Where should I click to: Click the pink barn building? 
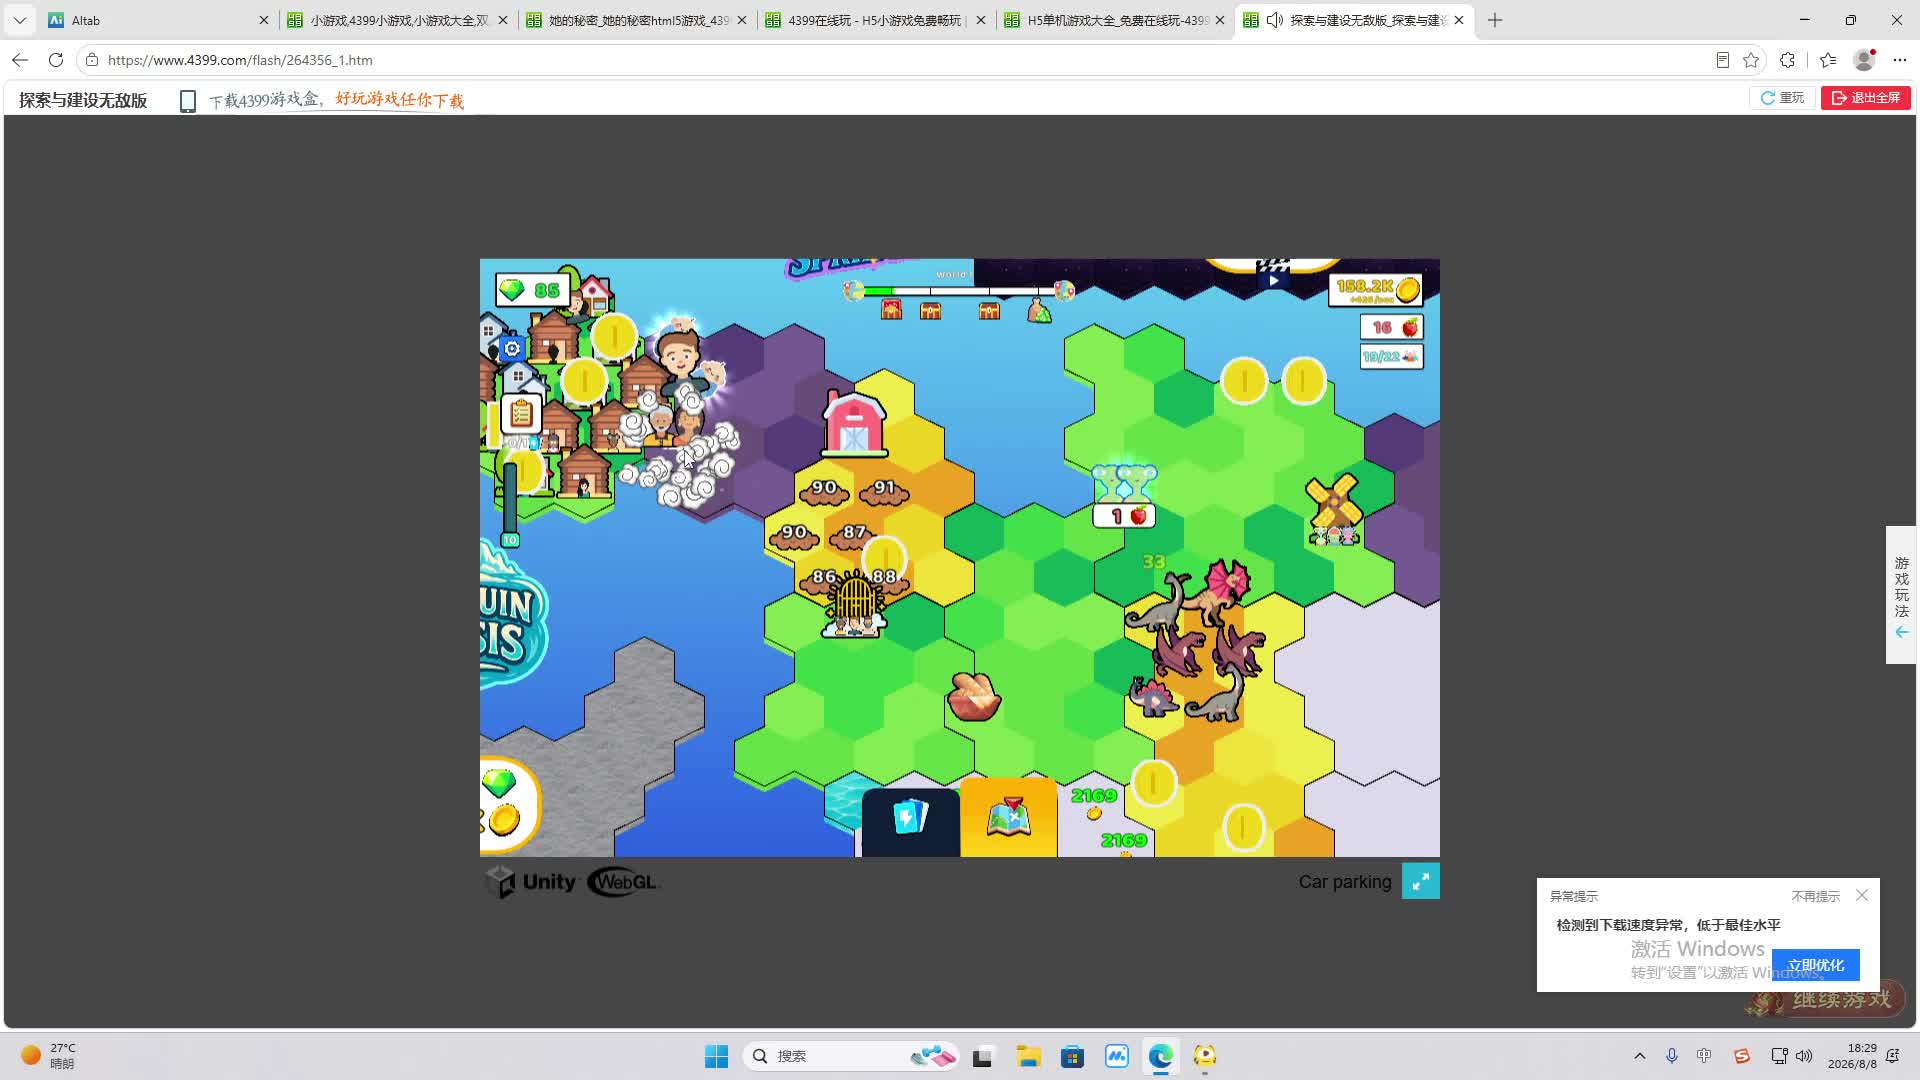point(853,424)
